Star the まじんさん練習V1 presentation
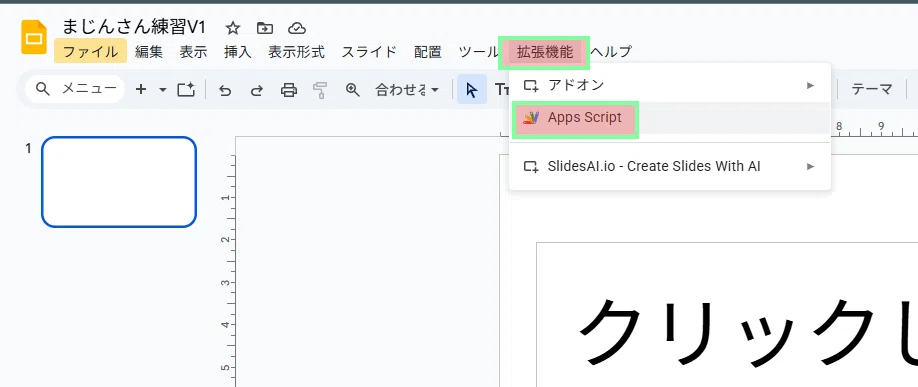Viewport: 918px width, 387px height. (233, 28)
